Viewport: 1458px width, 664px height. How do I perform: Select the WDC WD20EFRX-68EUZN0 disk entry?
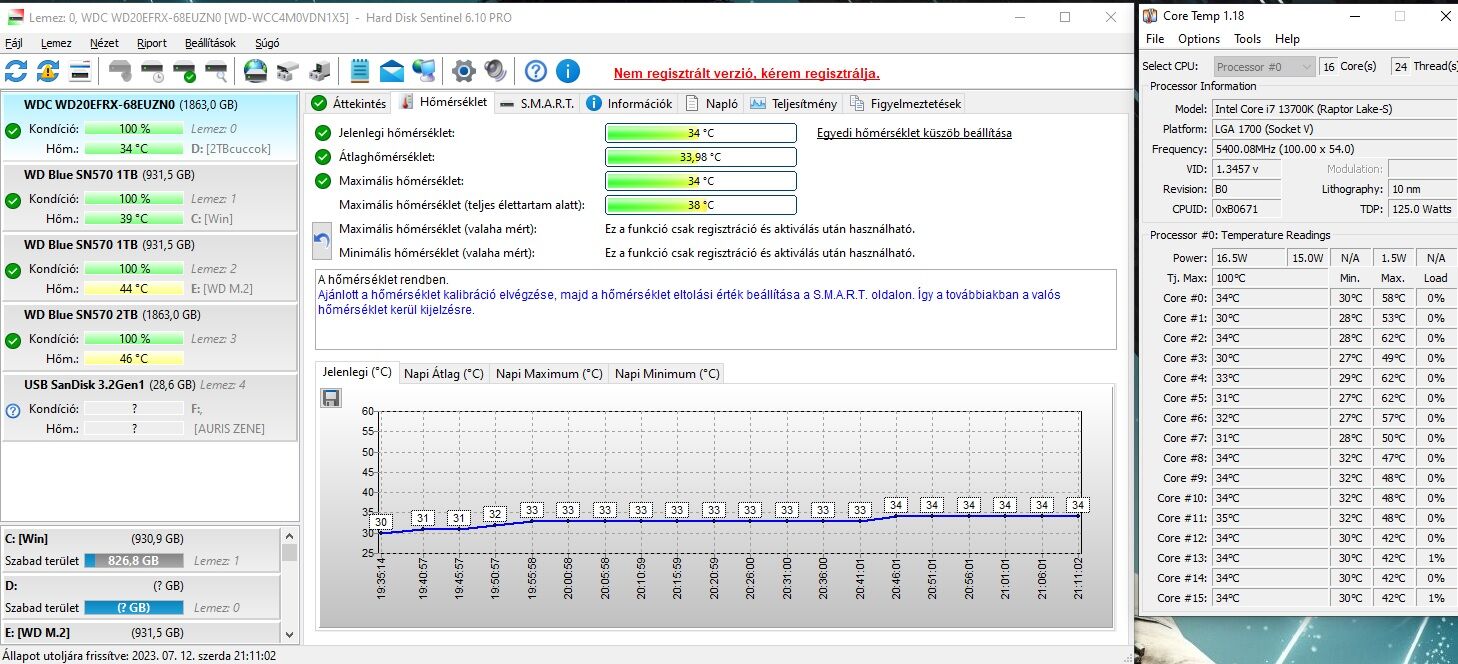(150, 126)
